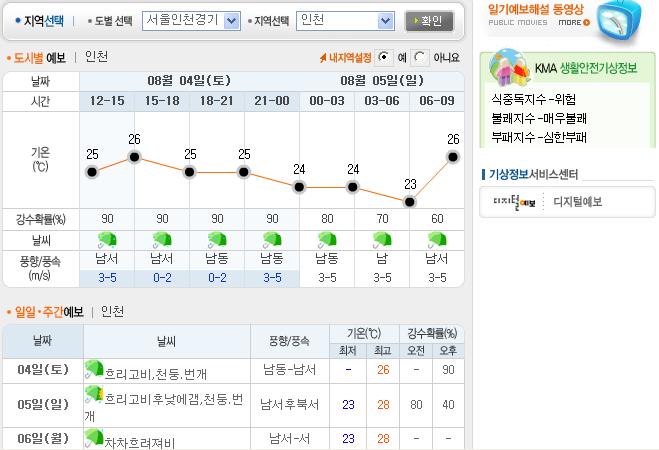Open 부패지수 -심한부패 link
Image resolution: width=659 pixels, height=450 pixels.
(x=539, y=137)
